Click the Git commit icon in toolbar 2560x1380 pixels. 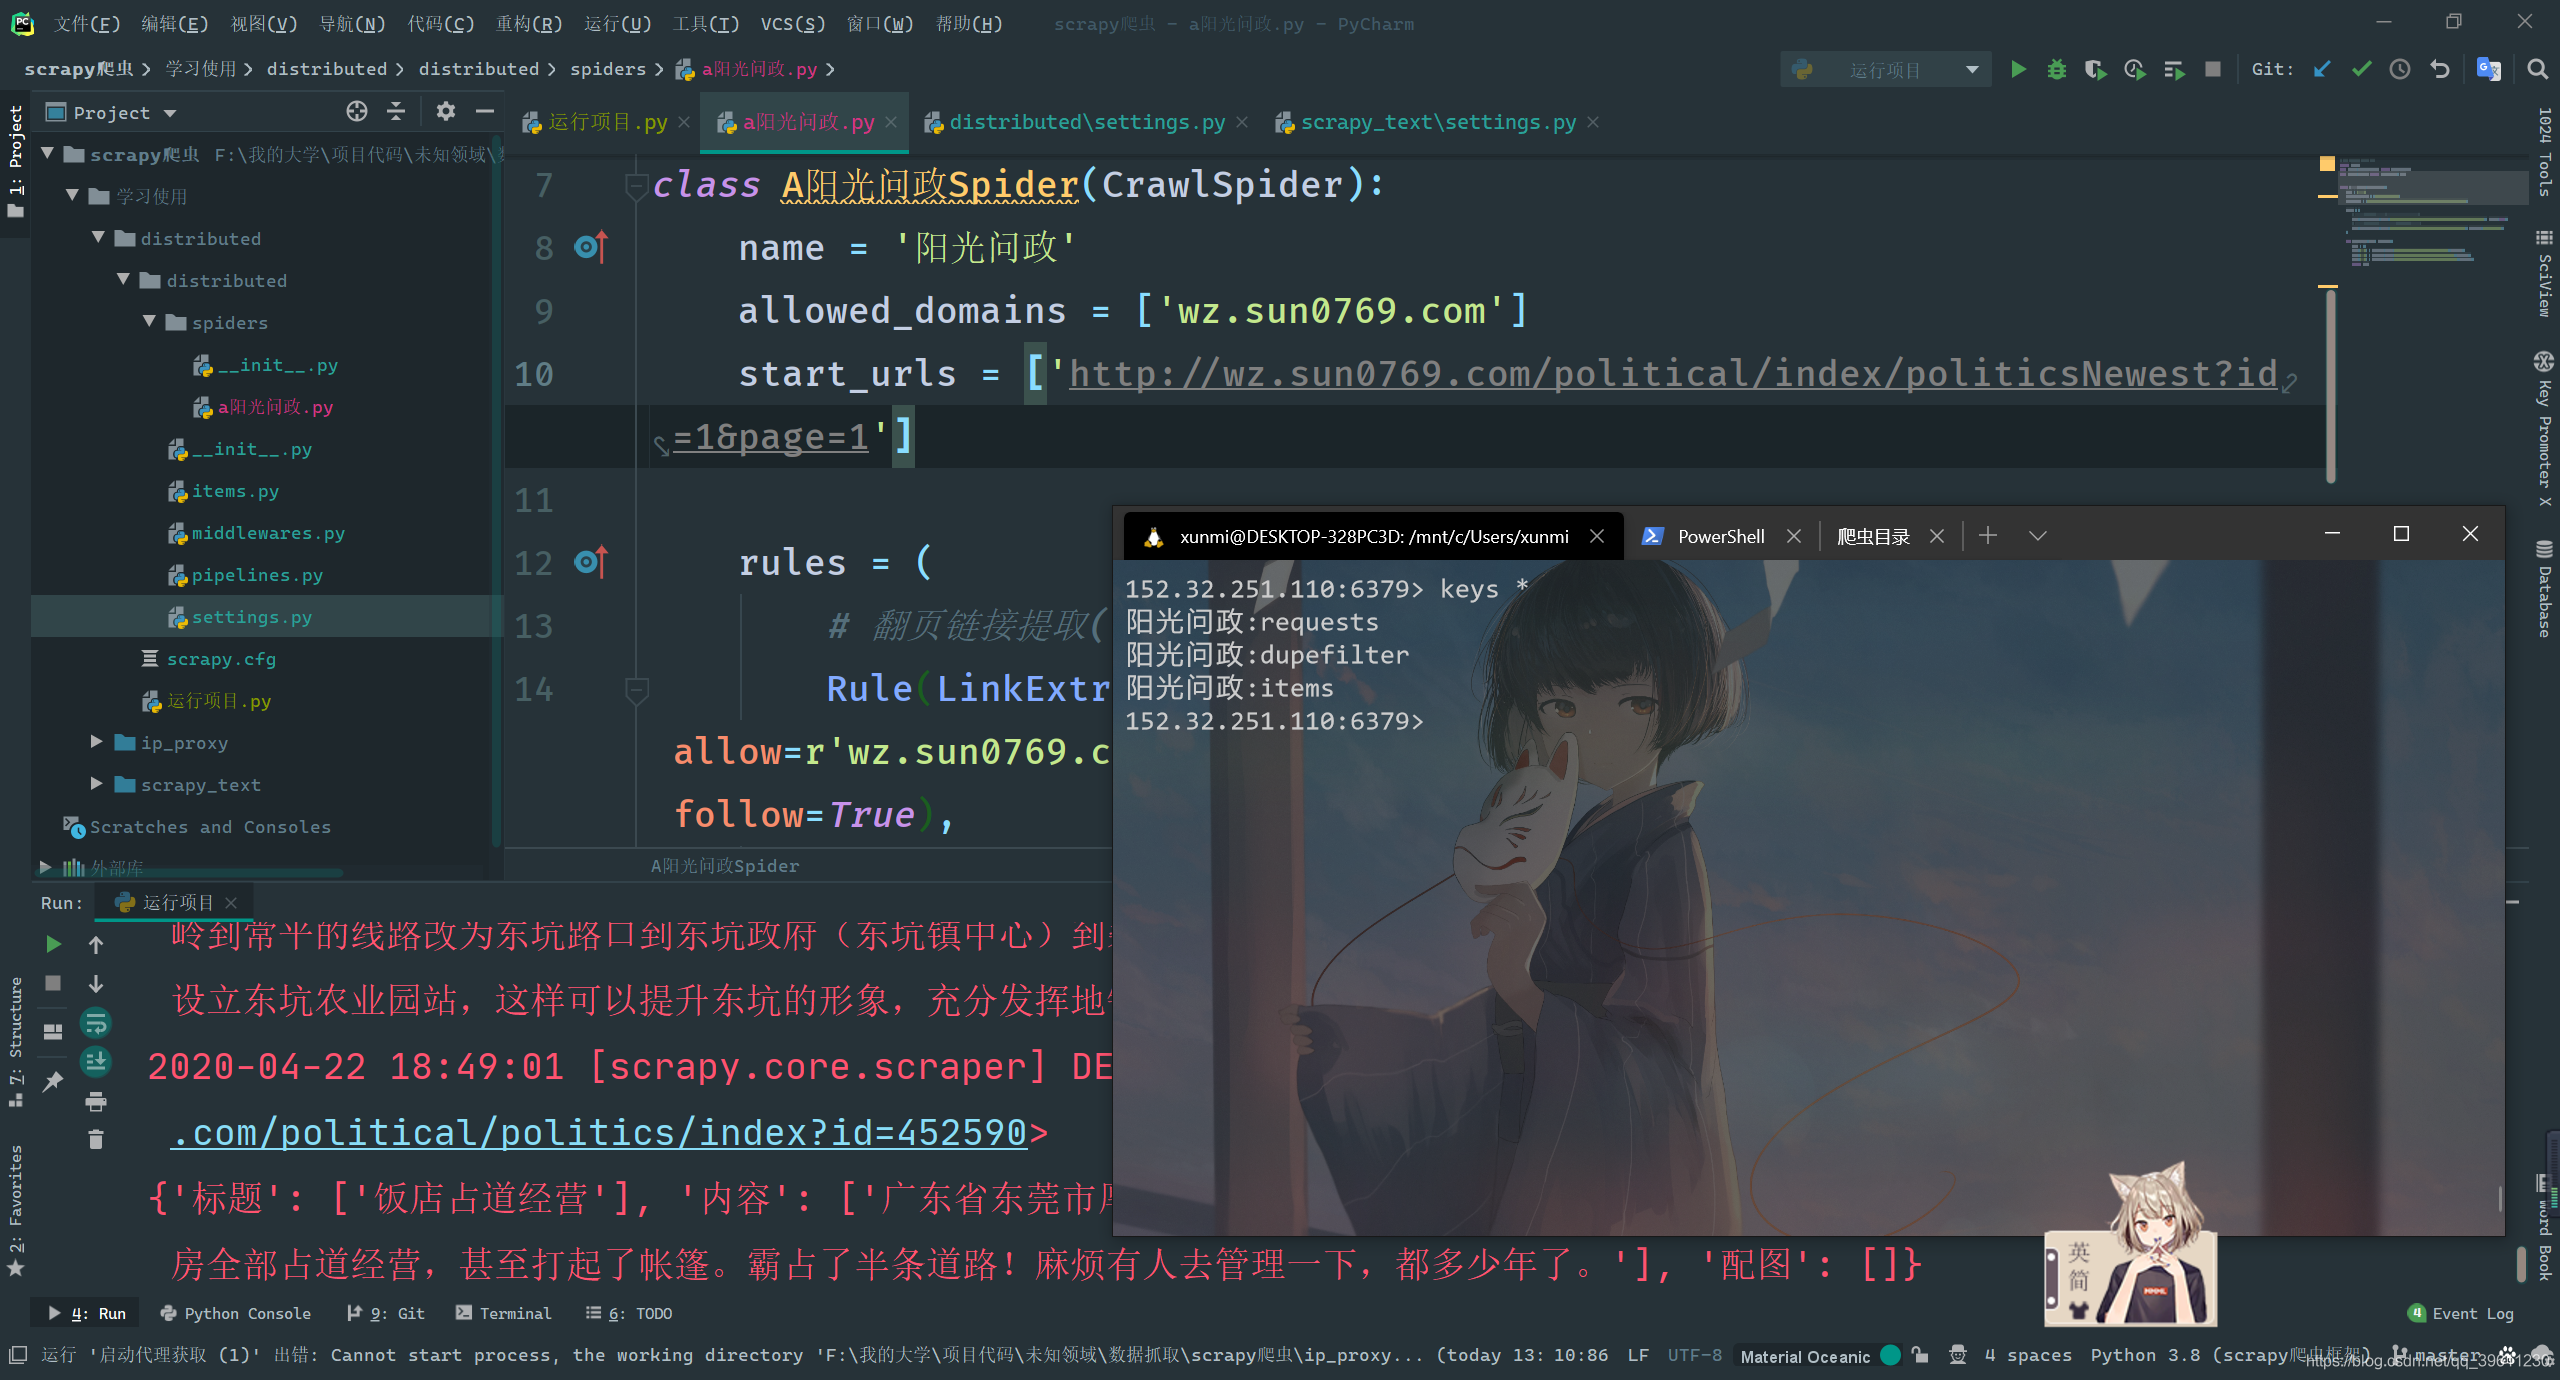pyautogui.click(x=2363, y=70)
